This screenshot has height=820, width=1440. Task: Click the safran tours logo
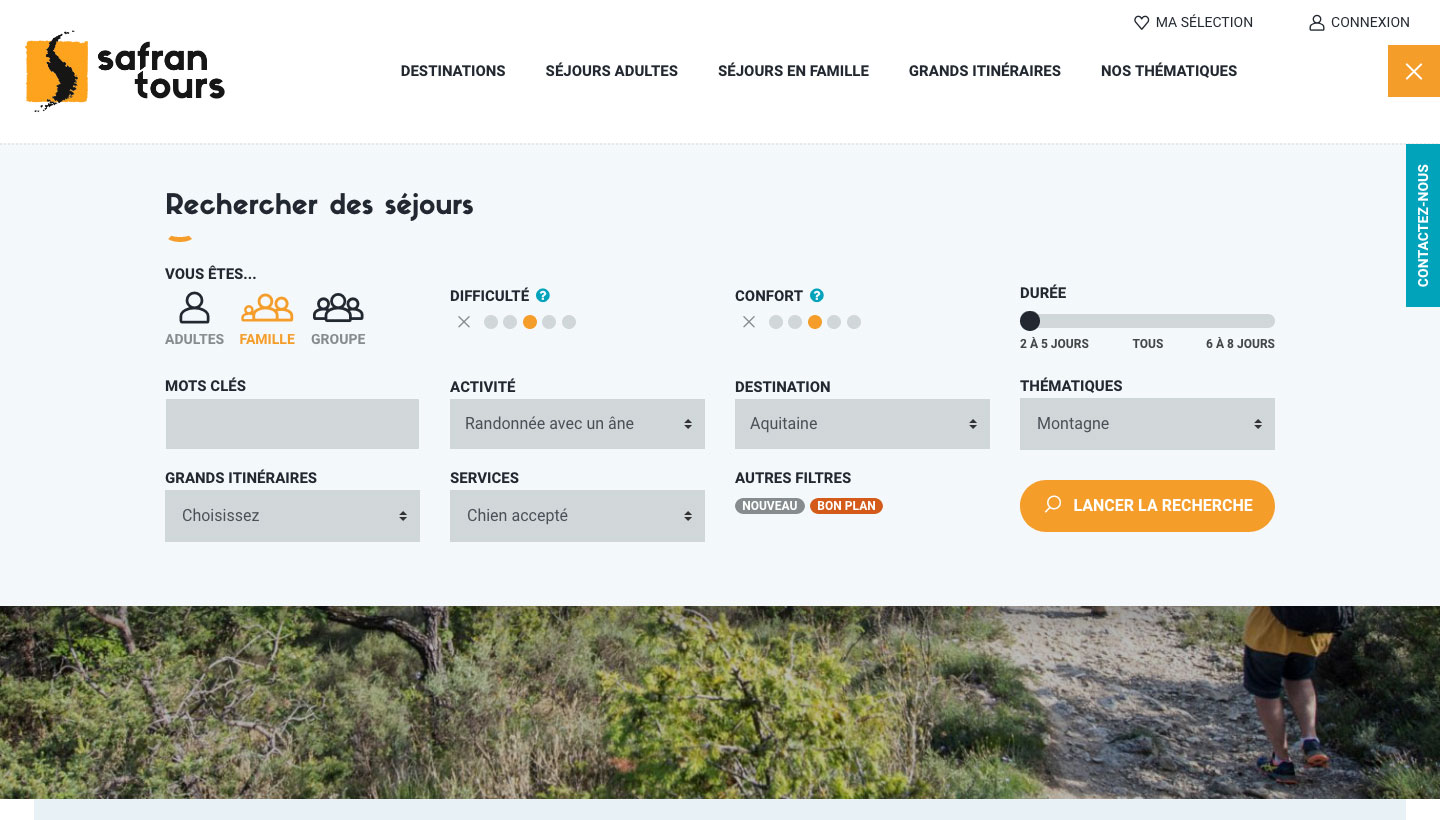coord(125,71)
